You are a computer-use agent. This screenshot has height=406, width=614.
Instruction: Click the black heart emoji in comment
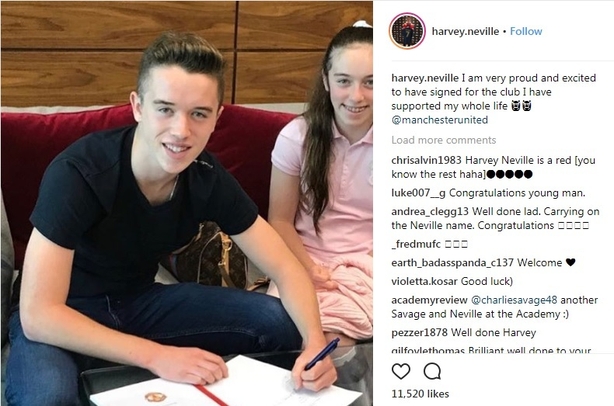coord(571,262)
